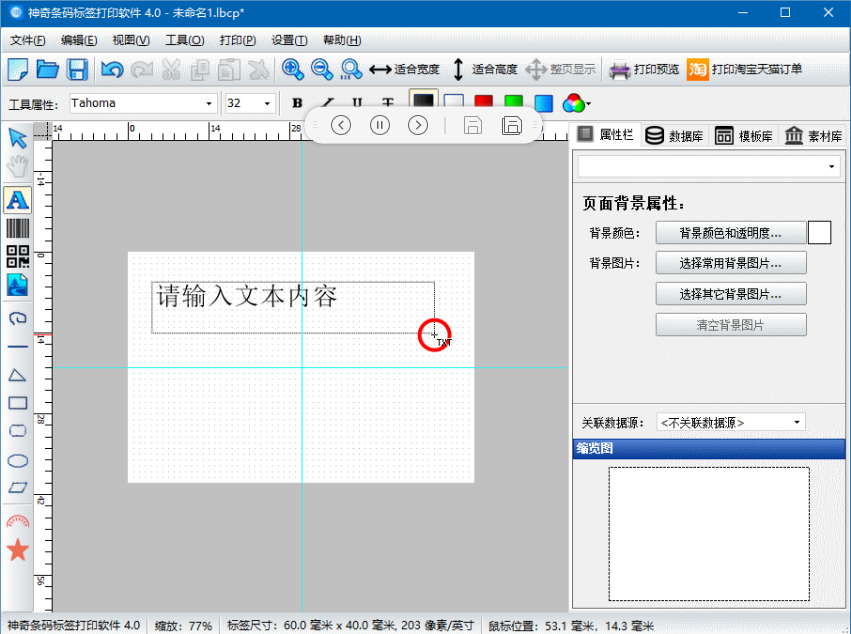Select the QR code tool
The height and width of the screenshot is (634, 851).
click(17, 256)
